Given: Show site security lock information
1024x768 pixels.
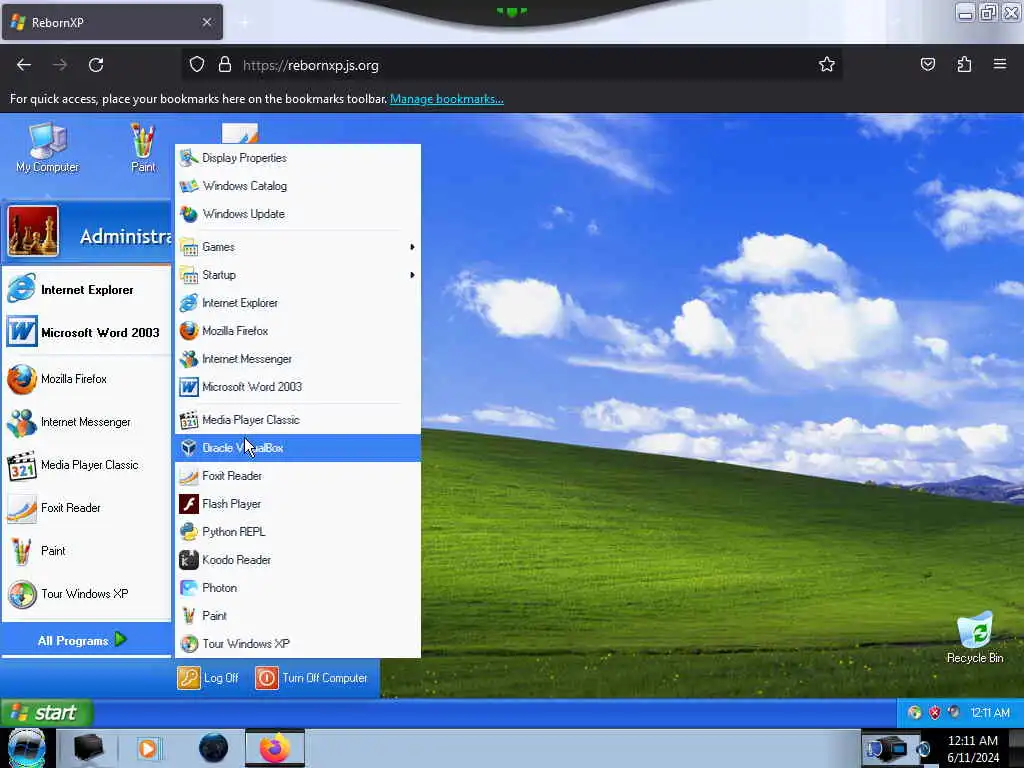Looking at the screenshot, I should [225, 64].
